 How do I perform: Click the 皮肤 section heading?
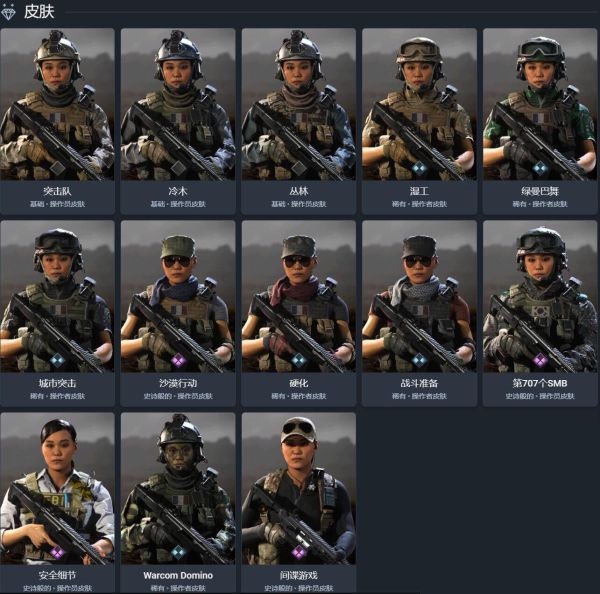tap(39, 11)
